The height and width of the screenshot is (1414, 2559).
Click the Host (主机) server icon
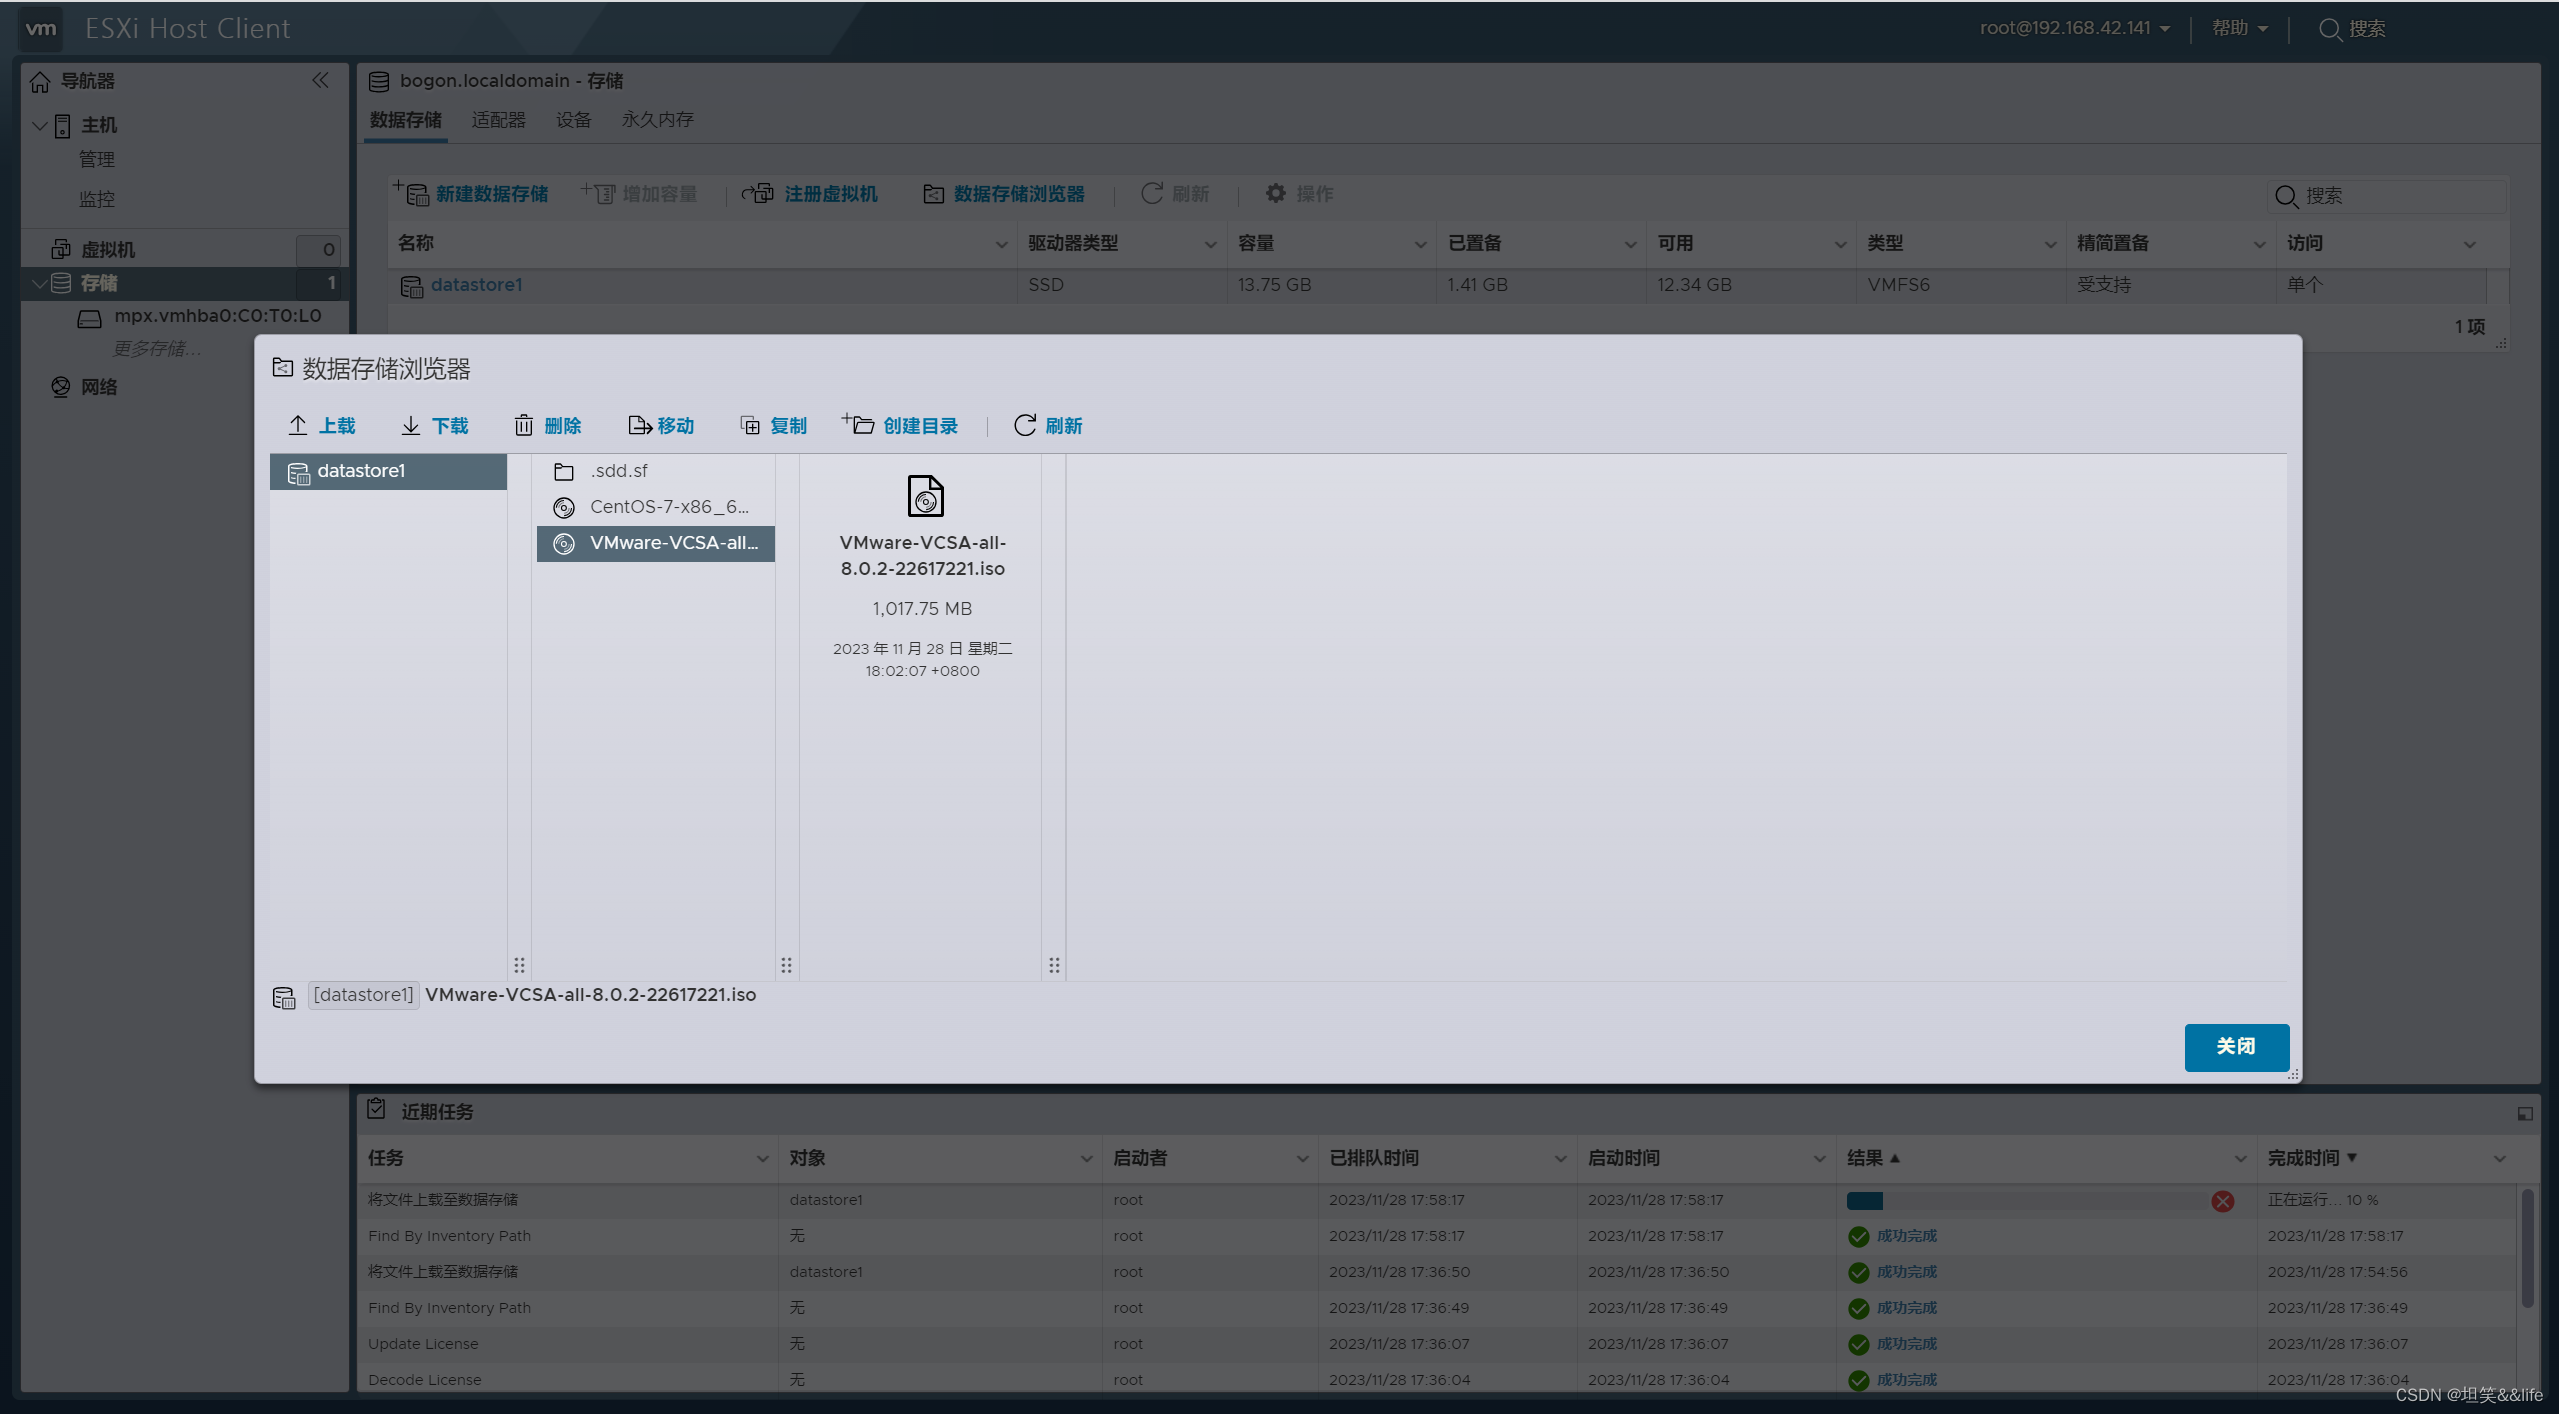pos(63,125)
